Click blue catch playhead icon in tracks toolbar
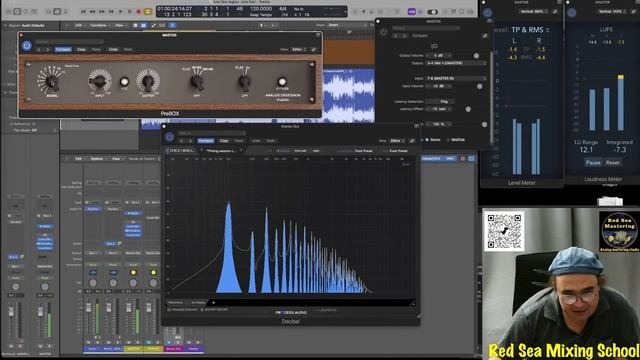The width and height of the screenshot is (640, 360). tap(172, 25)
